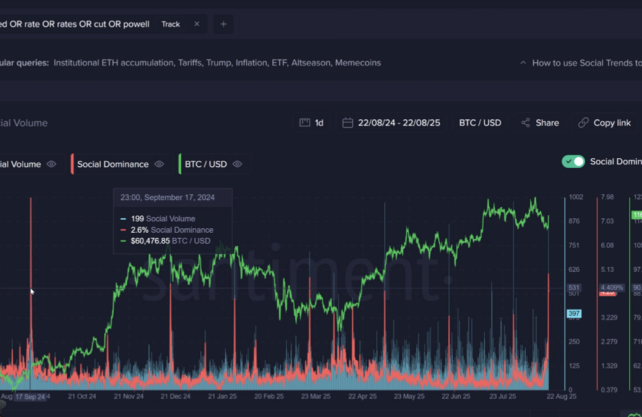Screen dimensions: 642x417
Task: Select the Social Dominance metric label
Action: [x=113, y=164]
